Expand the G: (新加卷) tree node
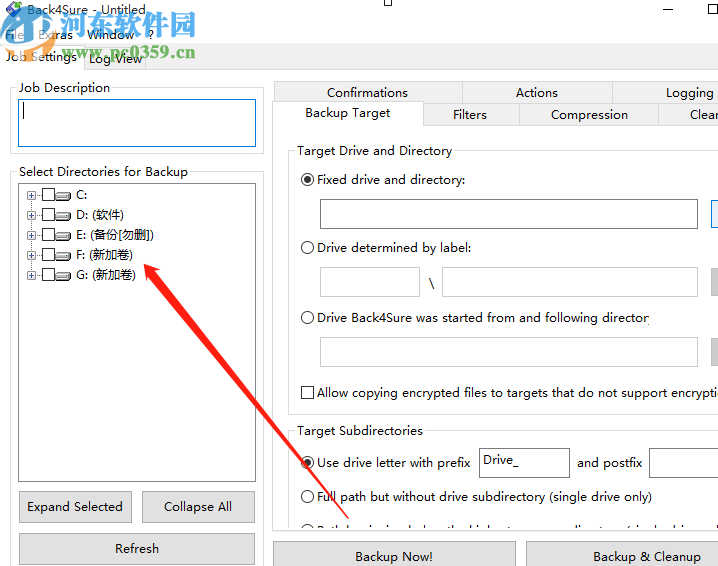This screenshot has height=566, width=718. 31,275
